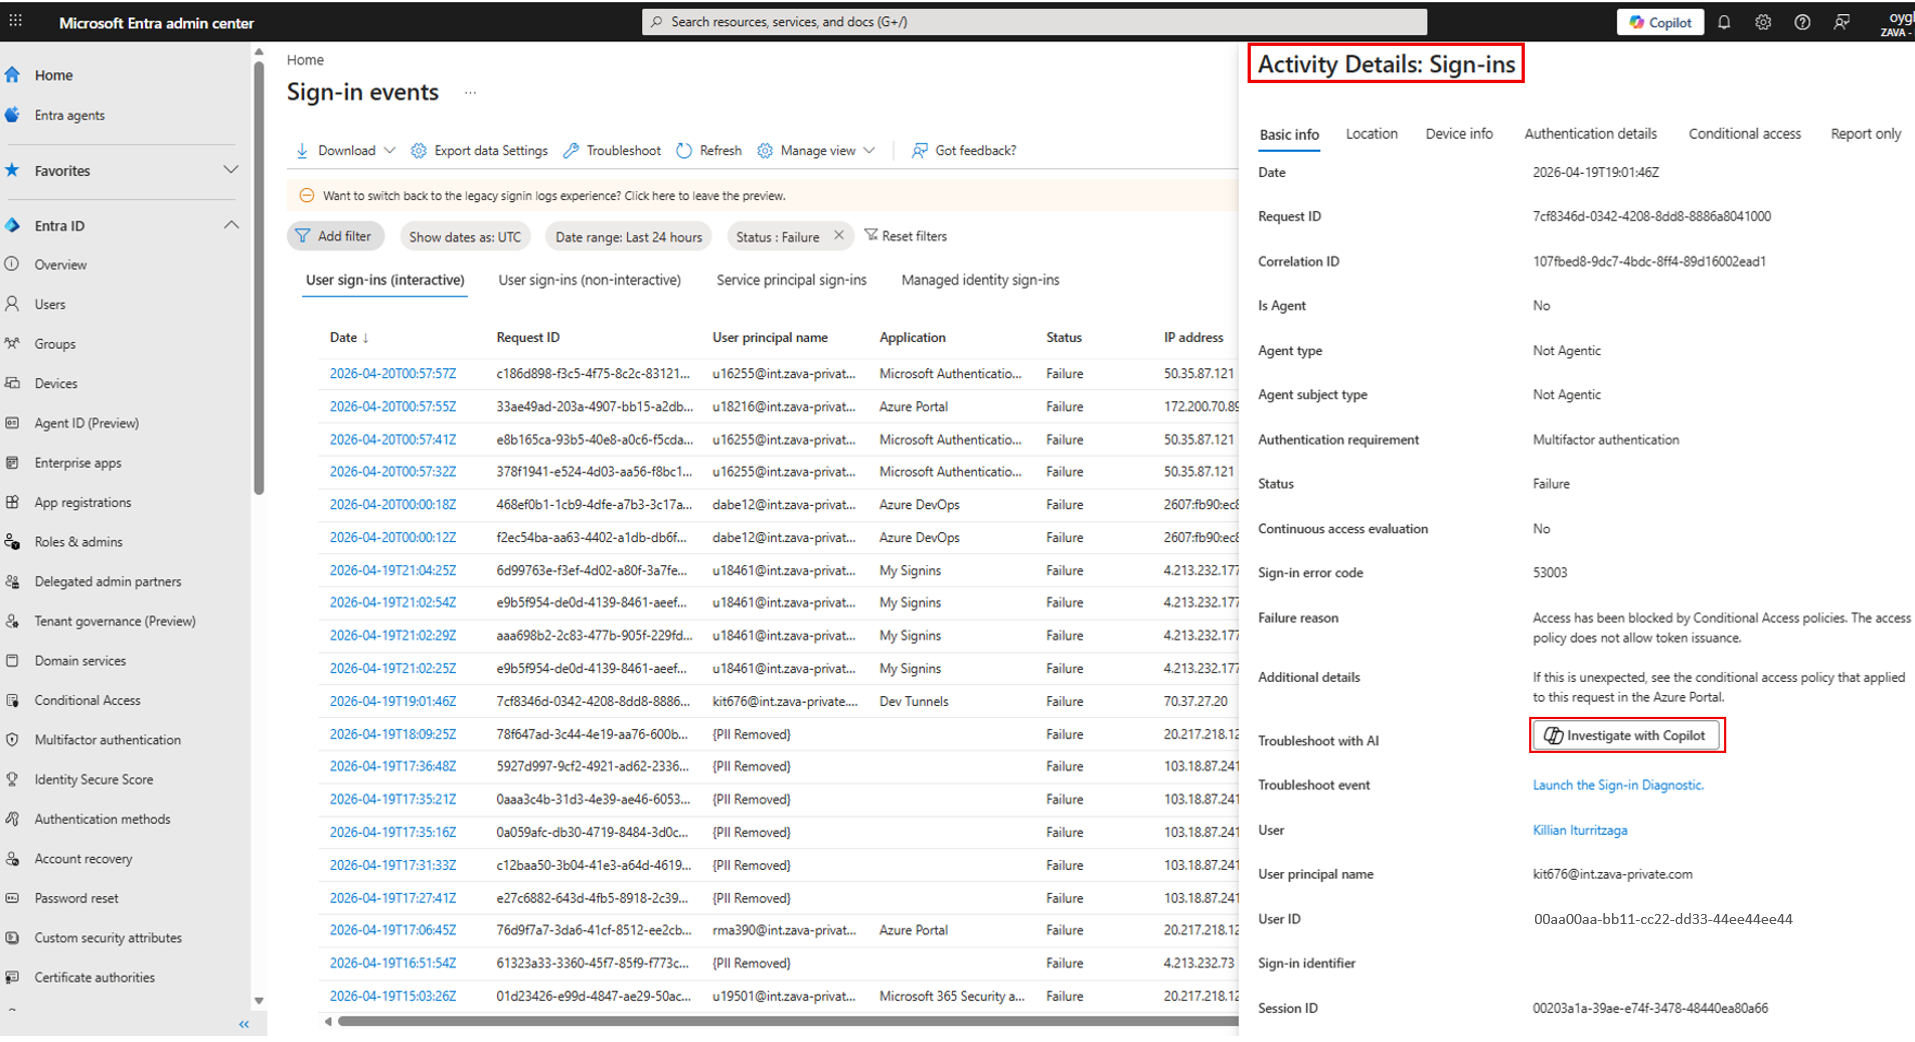1915x1042 pixels.
Task: Open Entra agents in sidebar
Action: 69,115
